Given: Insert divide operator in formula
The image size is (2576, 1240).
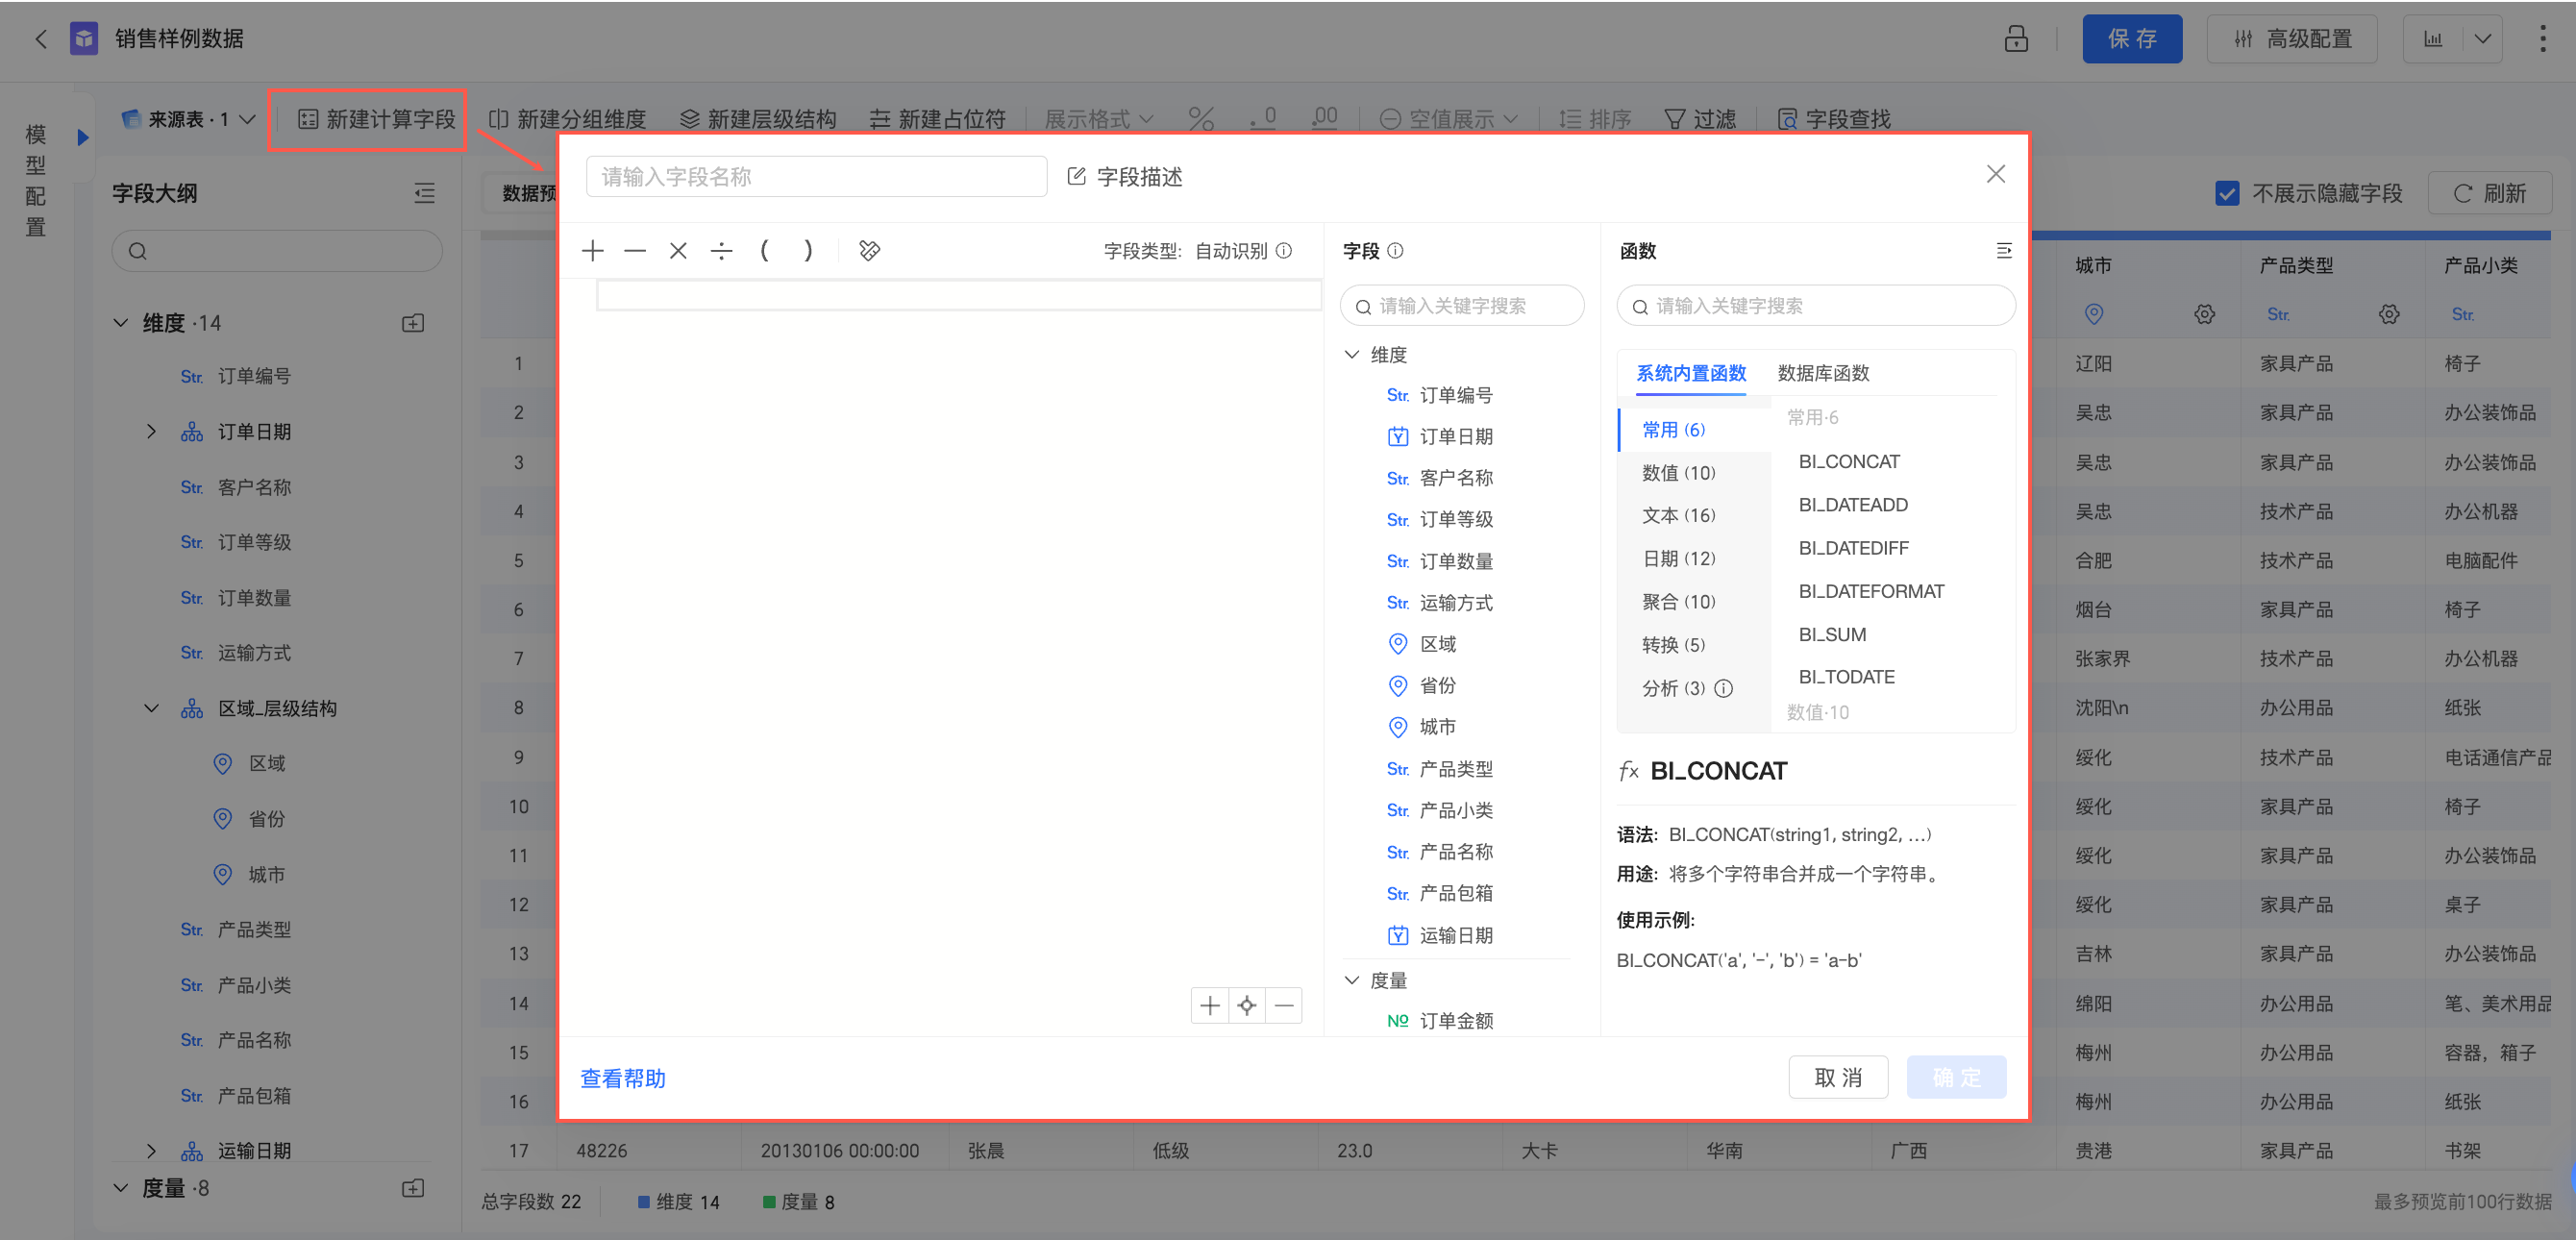Looking at the screenshot, I should coord(721,251).
